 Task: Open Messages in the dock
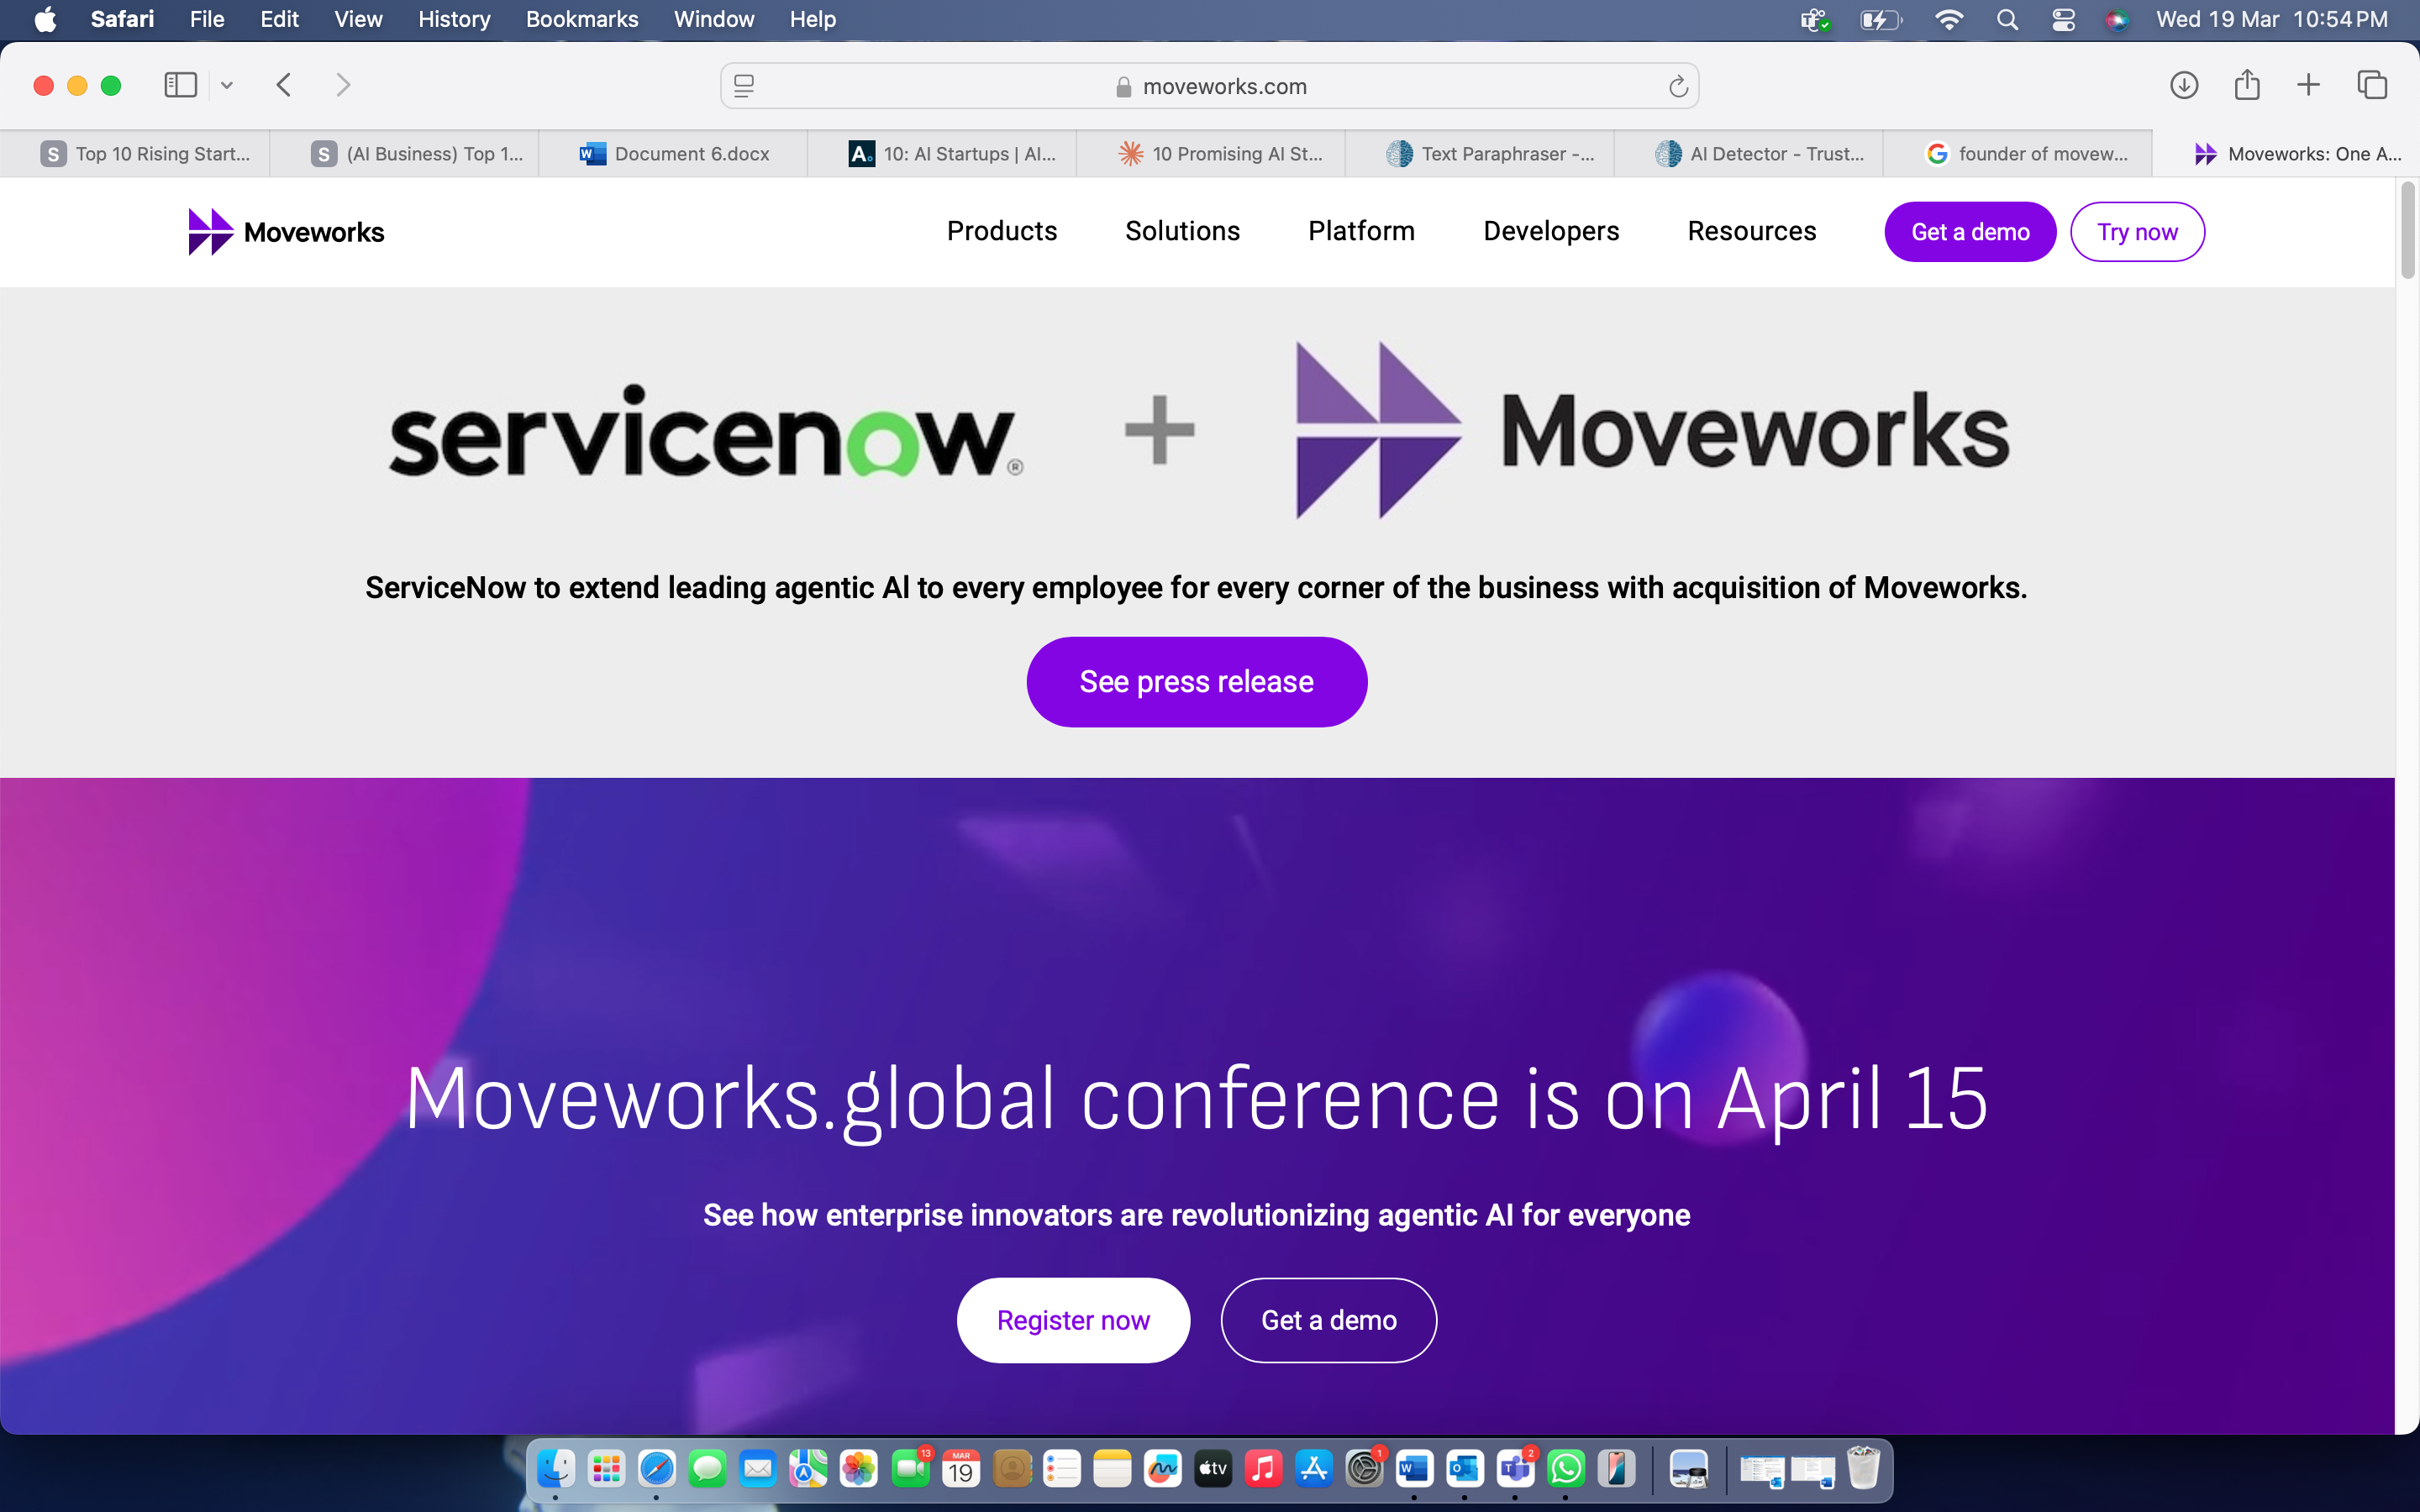coord(707,1468)
